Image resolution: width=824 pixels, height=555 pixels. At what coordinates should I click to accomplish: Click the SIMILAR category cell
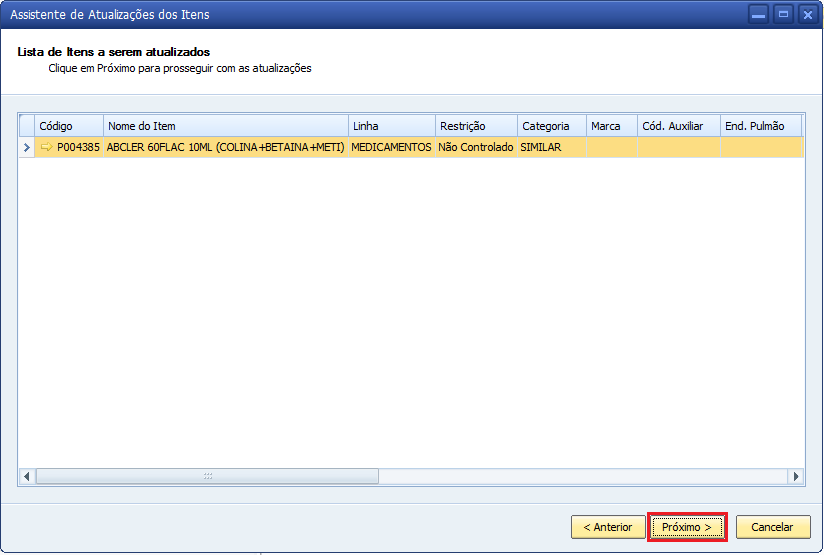pos(552,147)
